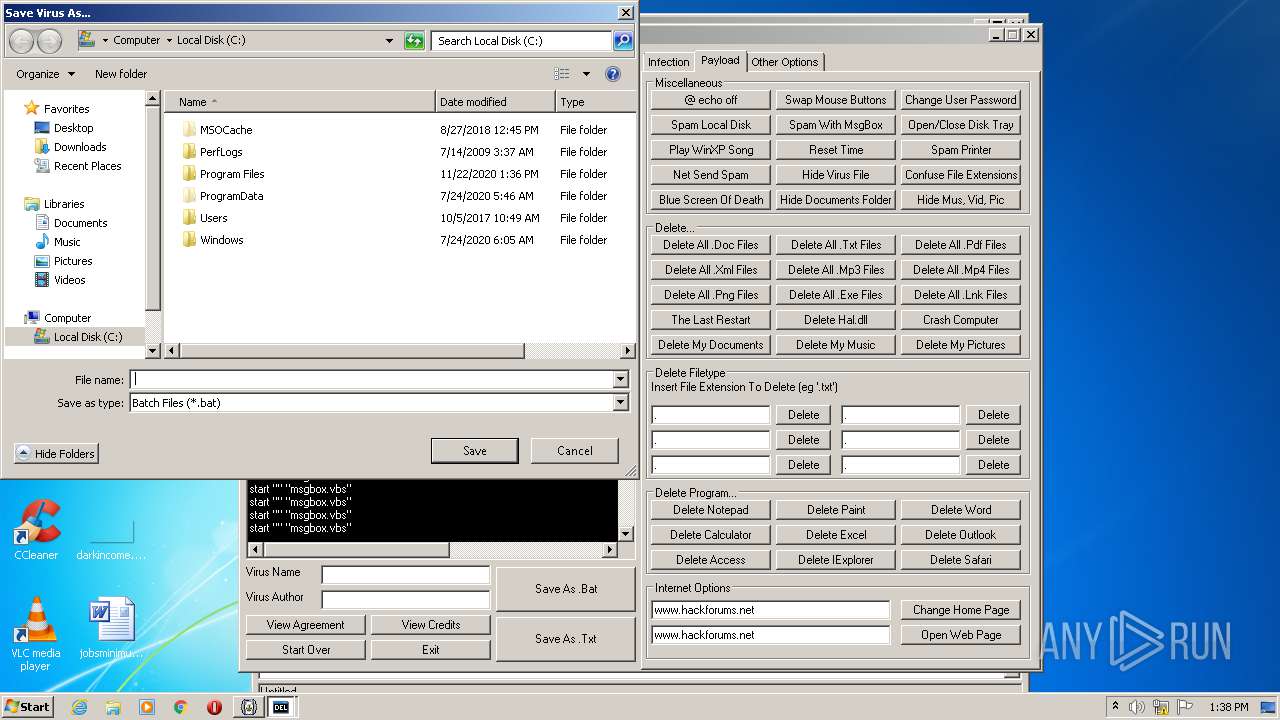The height and width of the screenshot is (720, 1280).
Task: Select Local Disk (C:) in navigation pane
Action: 88,337
